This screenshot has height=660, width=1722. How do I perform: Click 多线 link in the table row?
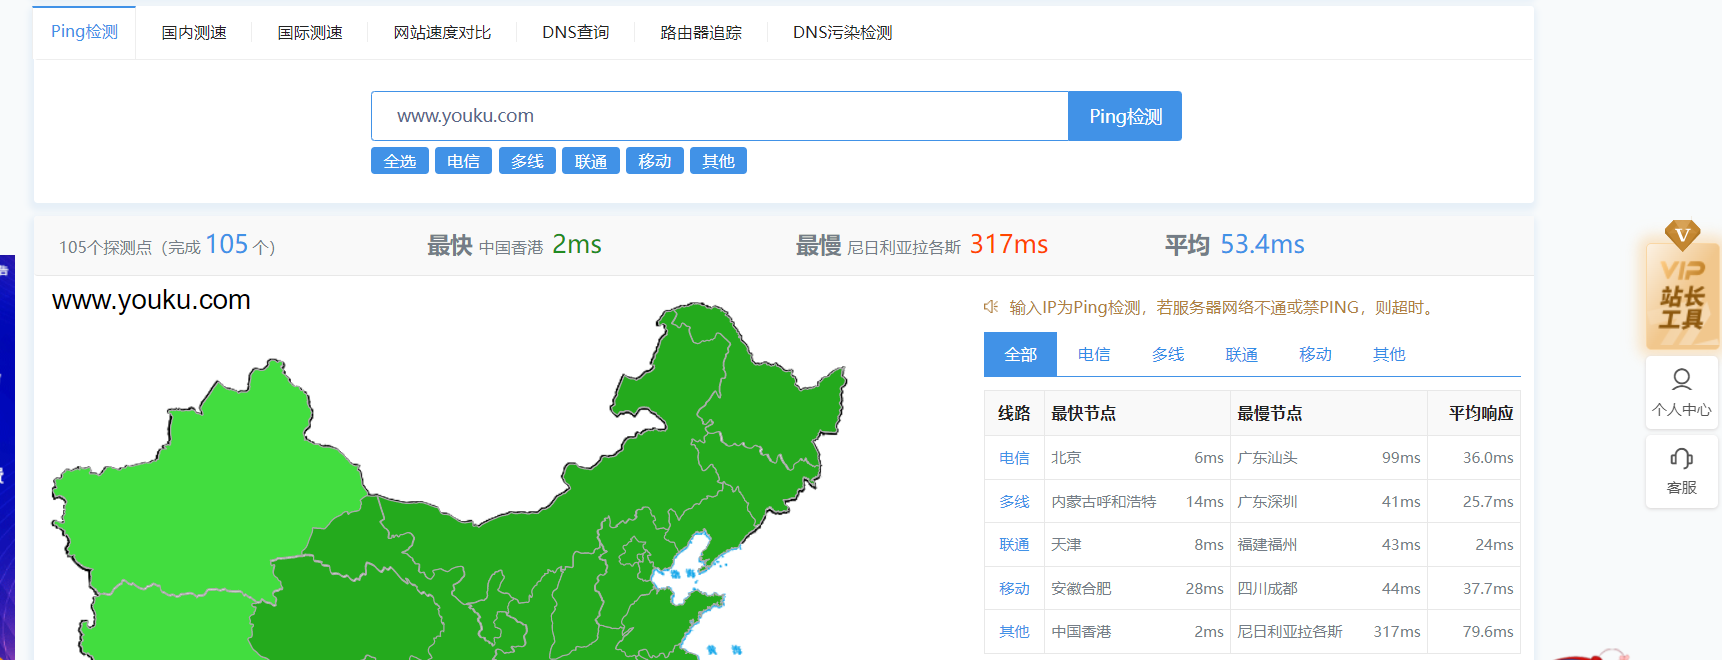(x=1014, y=501)
